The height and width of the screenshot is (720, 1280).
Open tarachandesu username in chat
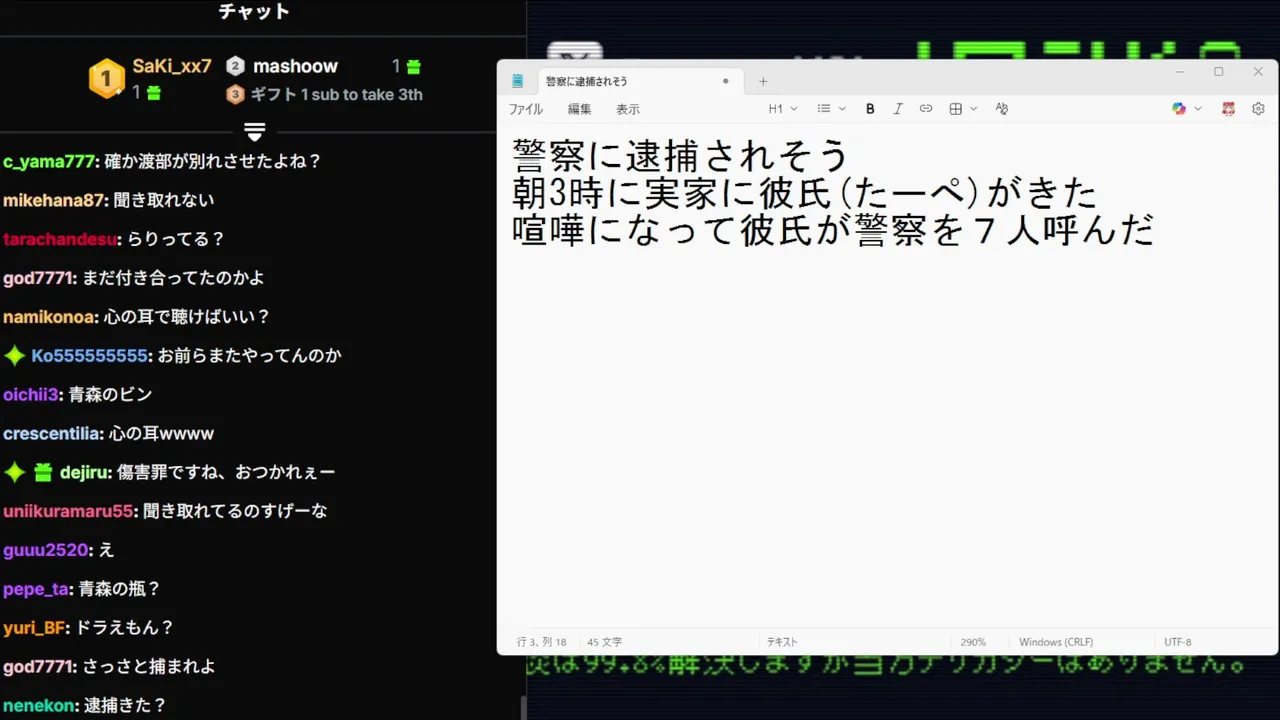59,239
